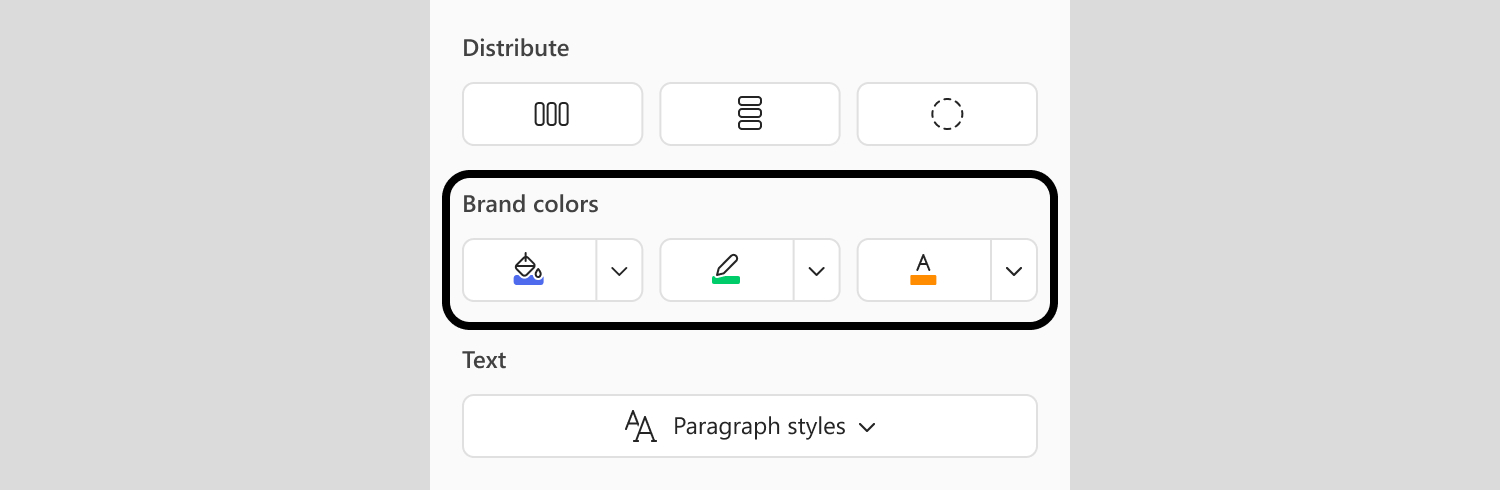The width and height of the screenshot is (1500, 490).
Task: Select the Distribute section heading
Action: [x=515, y=48]
